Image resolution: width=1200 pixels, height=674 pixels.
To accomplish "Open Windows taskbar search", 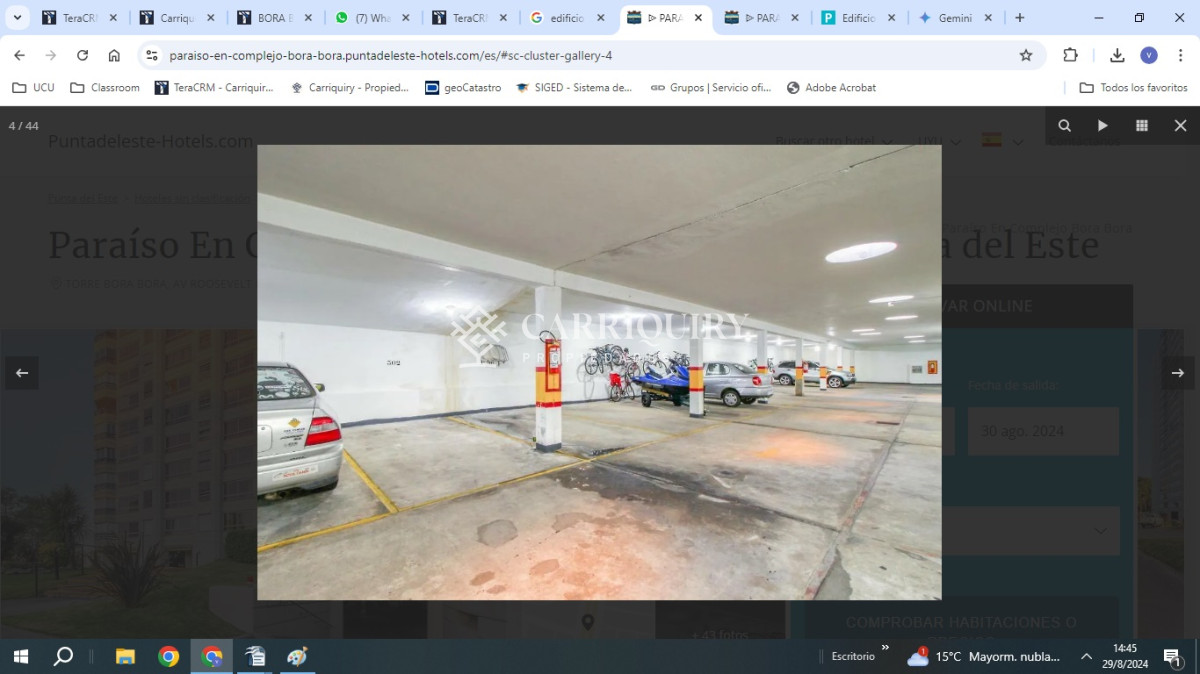I will tap(63, 656).
